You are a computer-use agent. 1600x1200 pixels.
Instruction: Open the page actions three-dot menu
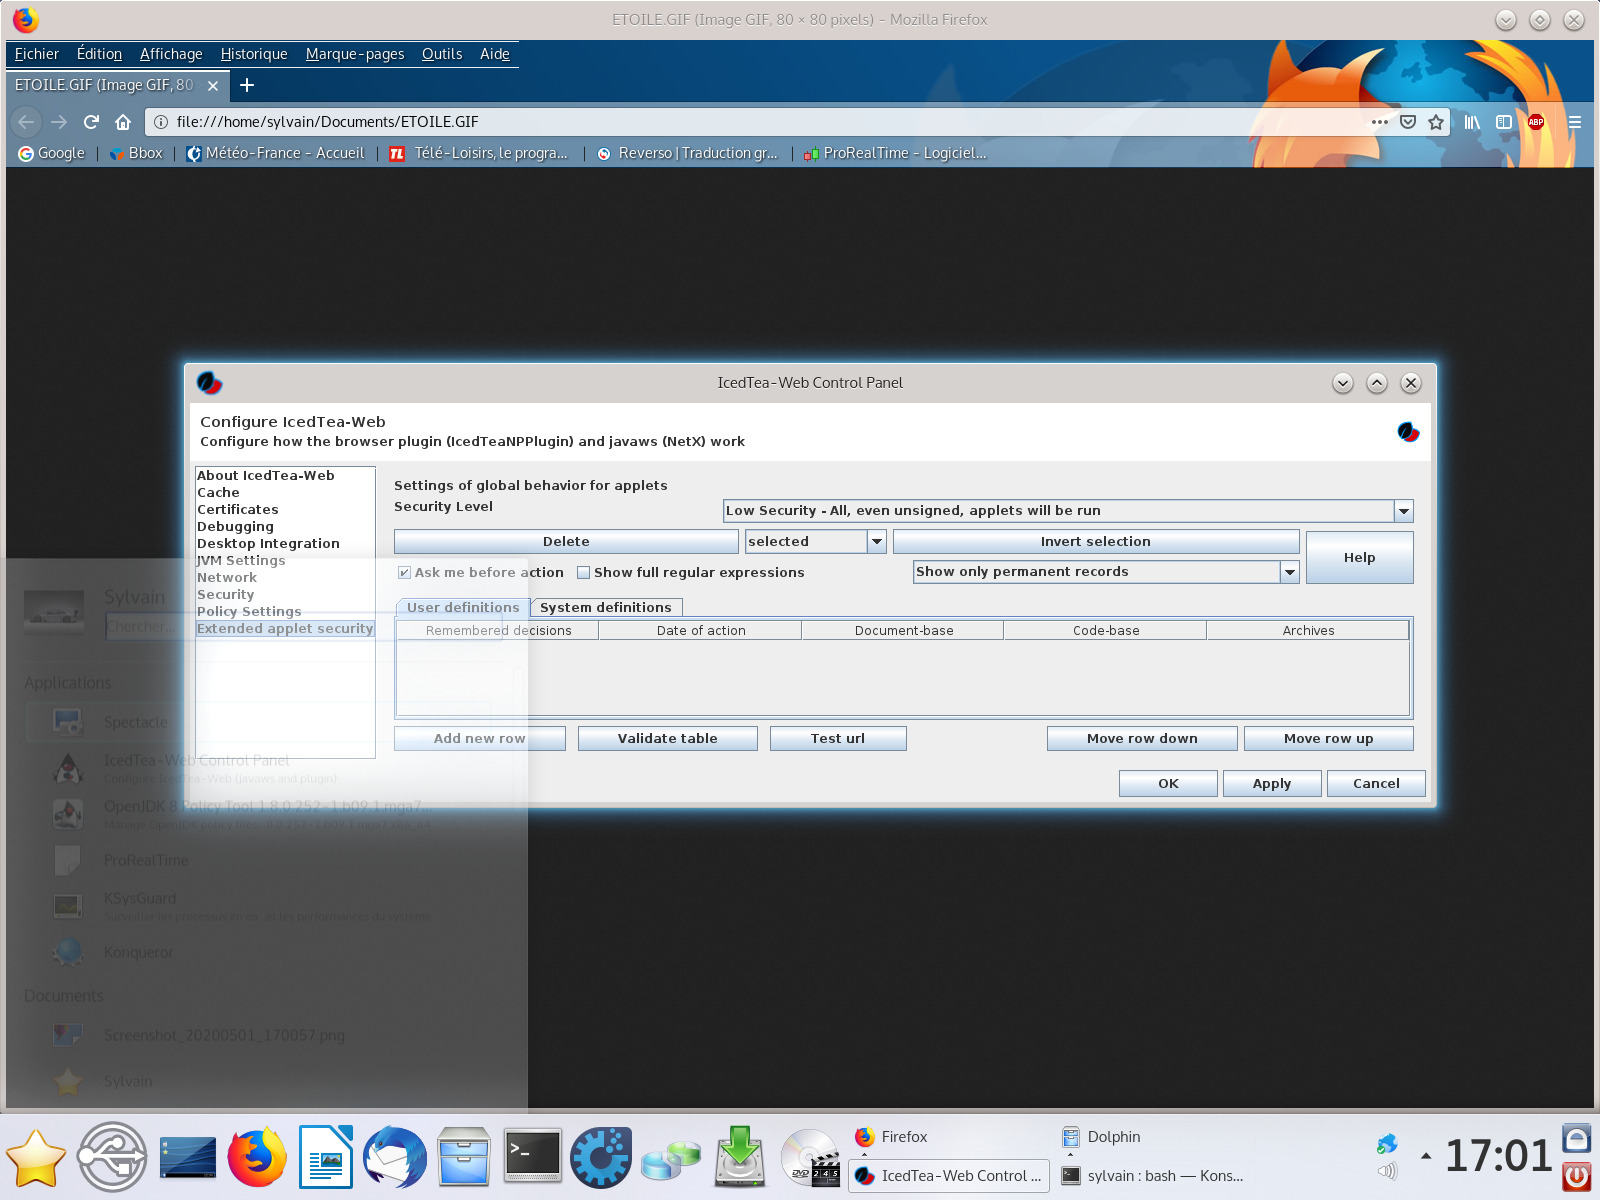(x=1380, y=122)
